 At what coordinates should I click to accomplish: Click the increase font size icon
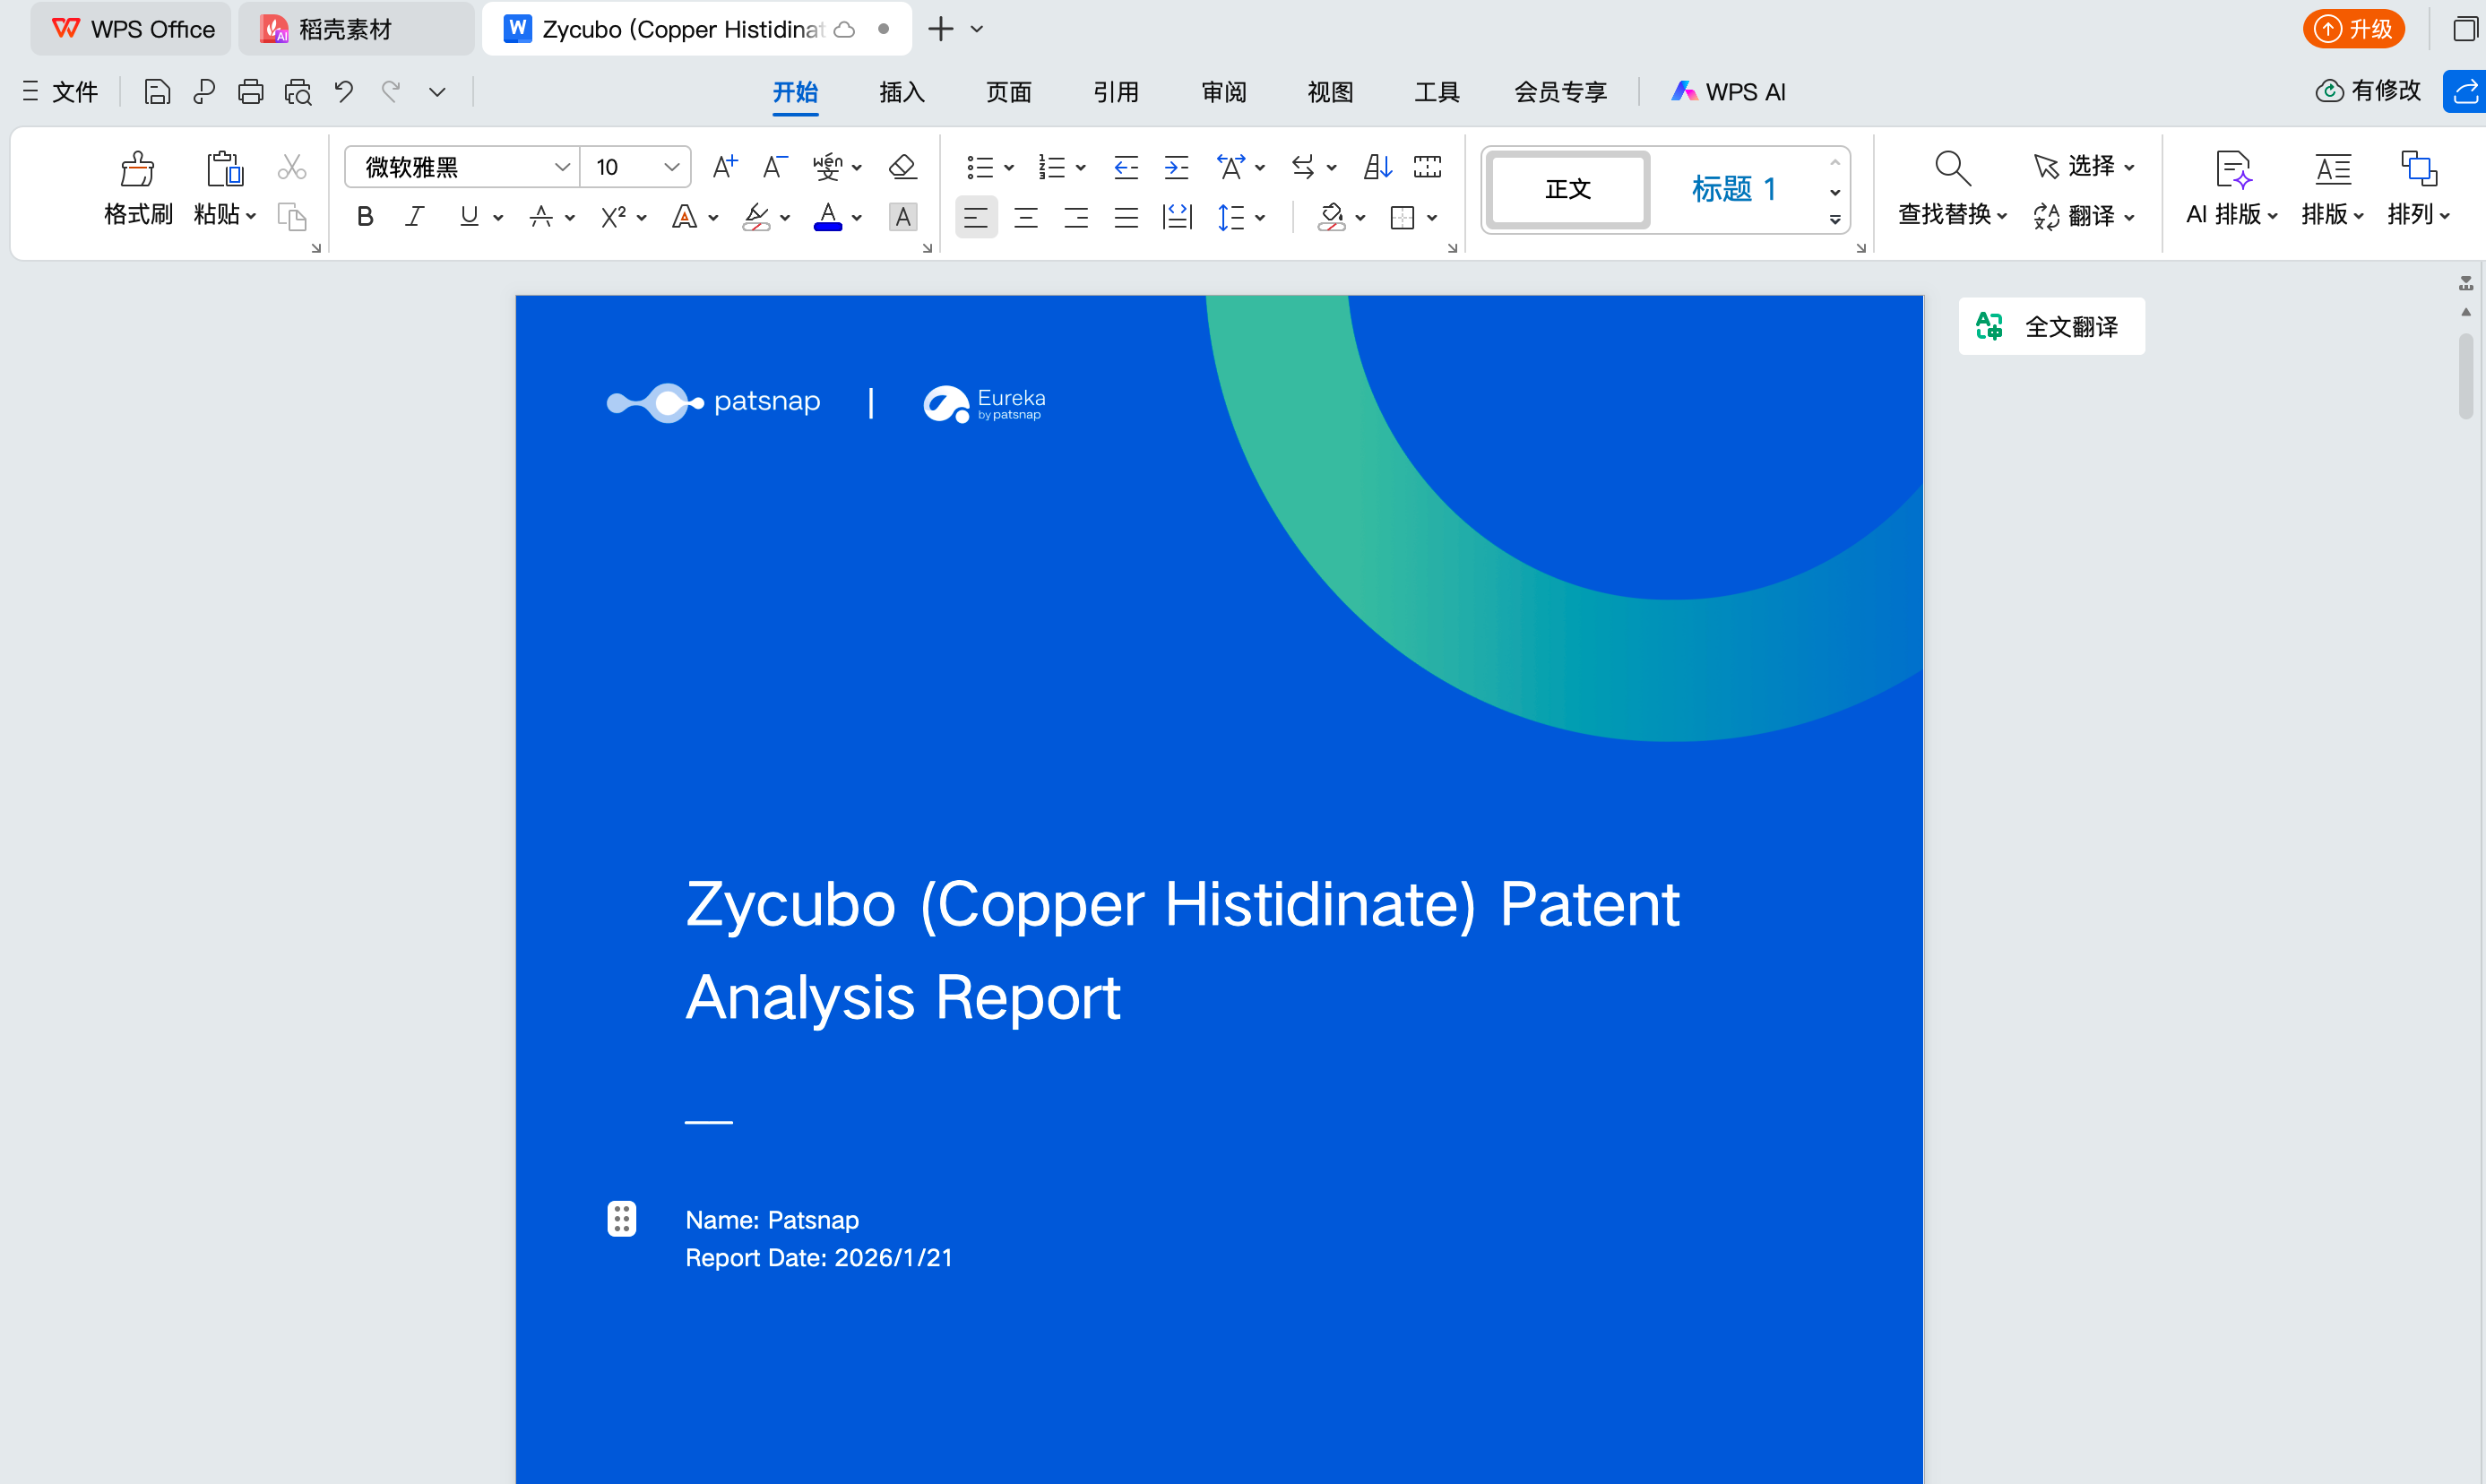click(724, 166)
